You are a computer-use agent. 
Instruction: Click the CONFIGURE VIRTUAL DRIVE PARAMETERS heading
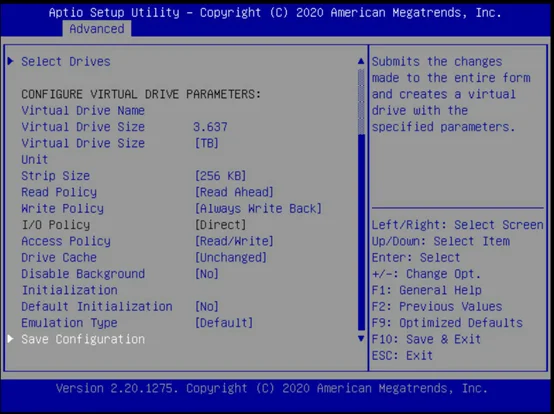141,94
